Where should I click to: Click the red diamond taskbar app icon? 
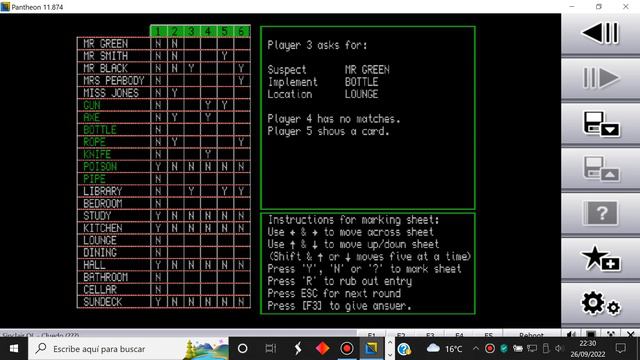pyautogui.click(x=322, y=349)
